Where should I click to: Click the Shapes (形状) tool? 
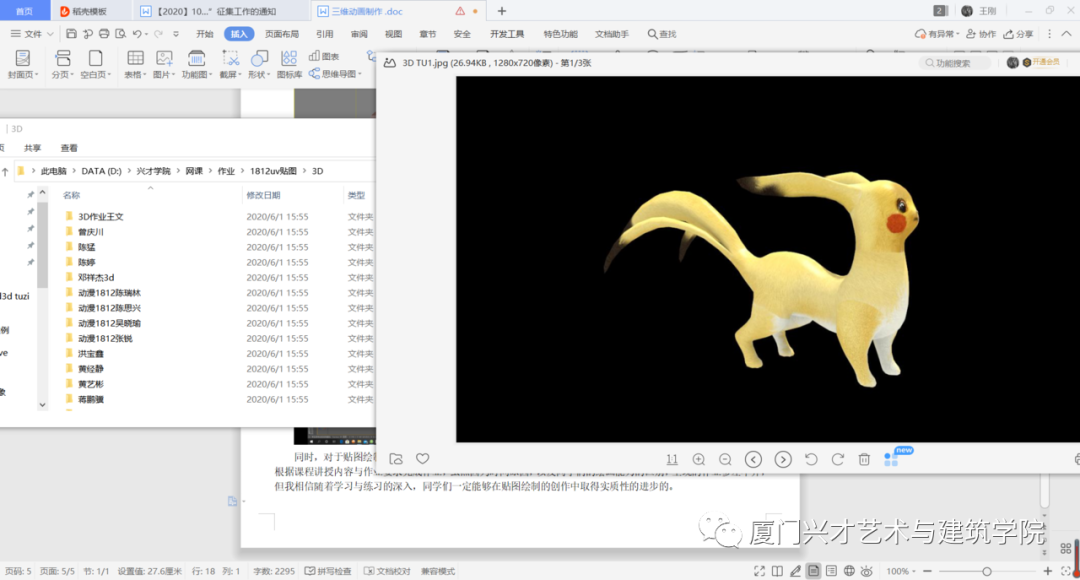click(259, 65)
